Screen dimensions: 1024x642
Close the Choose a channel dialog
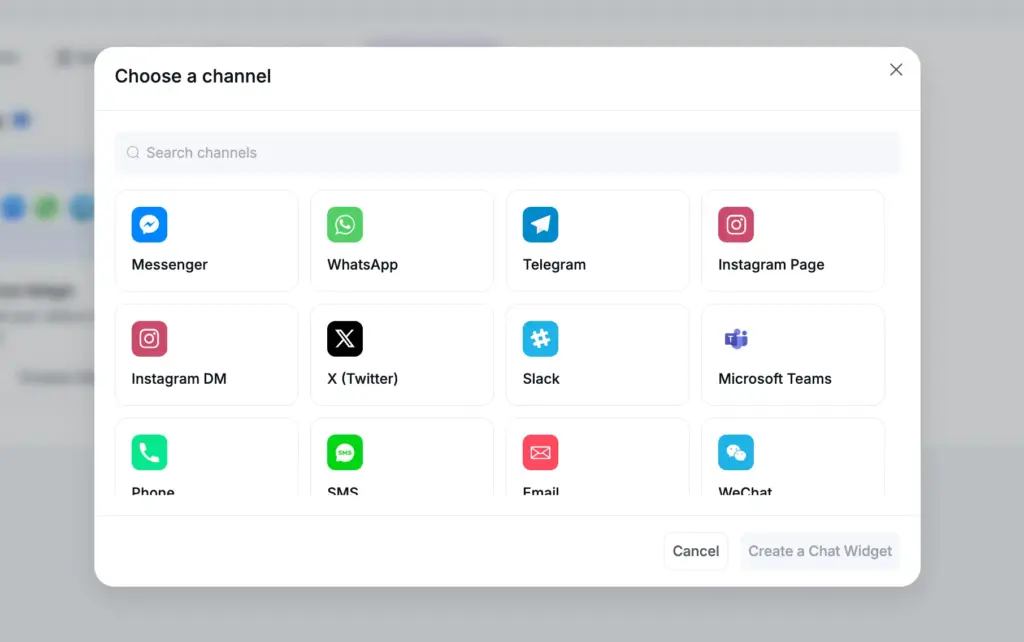coord(896,70)
